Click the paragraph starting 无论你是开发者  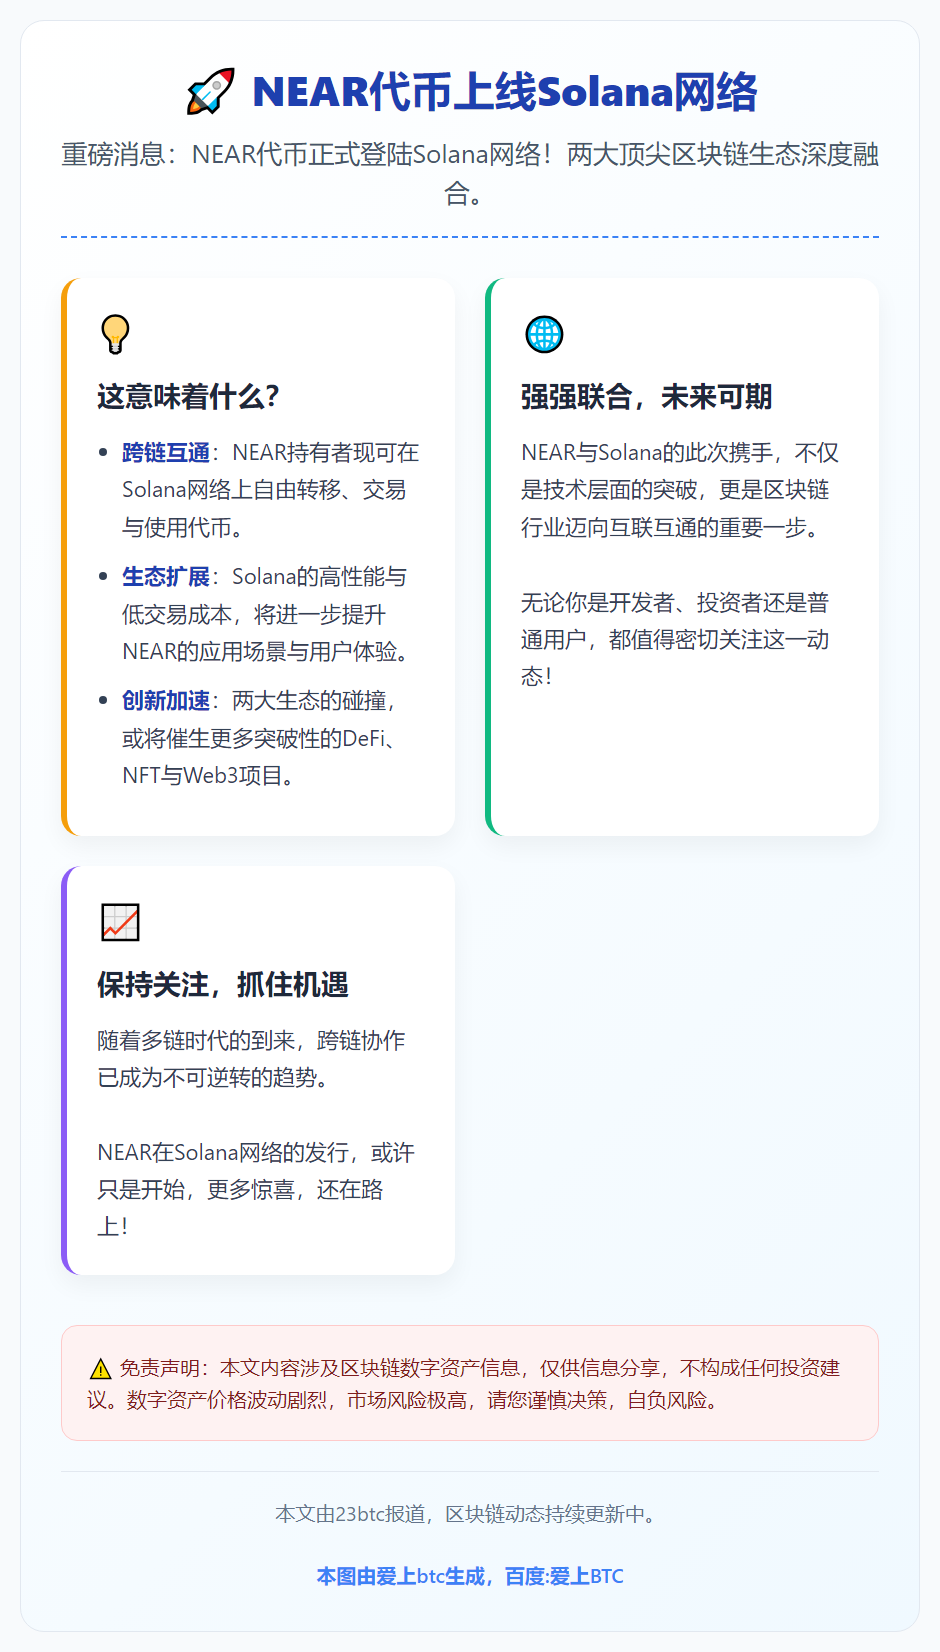tap(676, 640)
